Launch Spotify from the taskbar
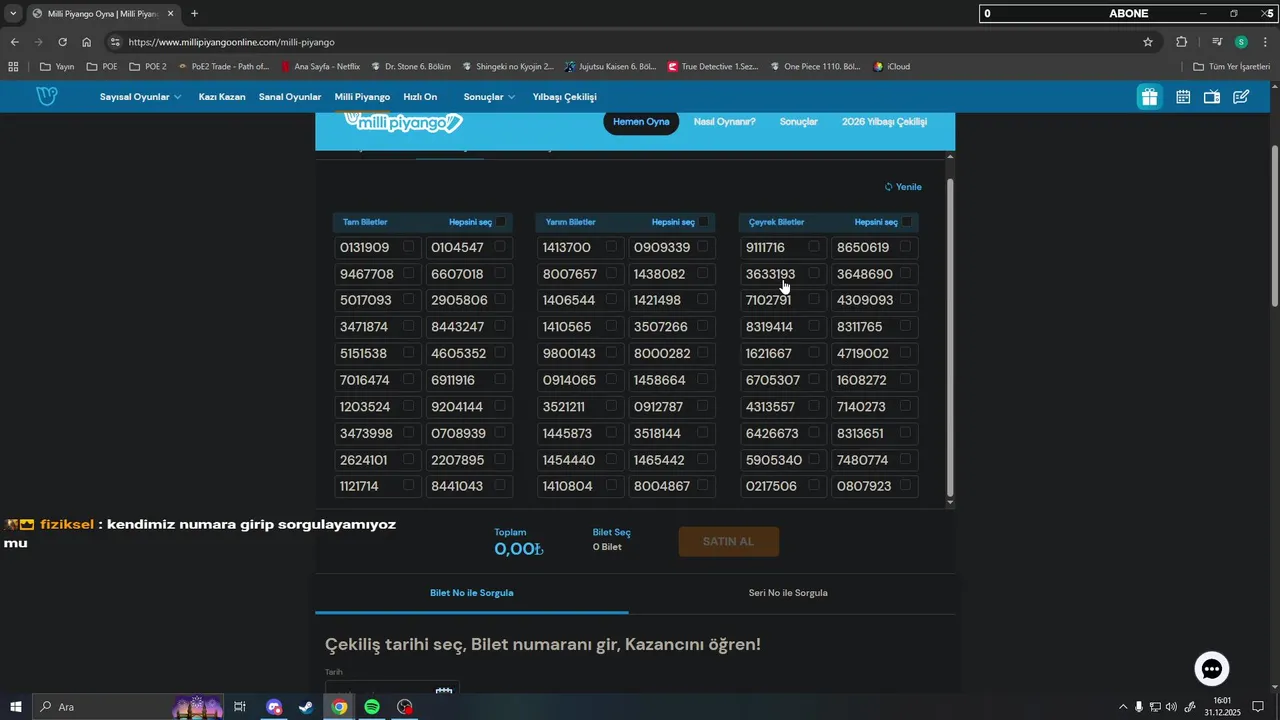Screen dimensions: 1280x720 (372, 707)
